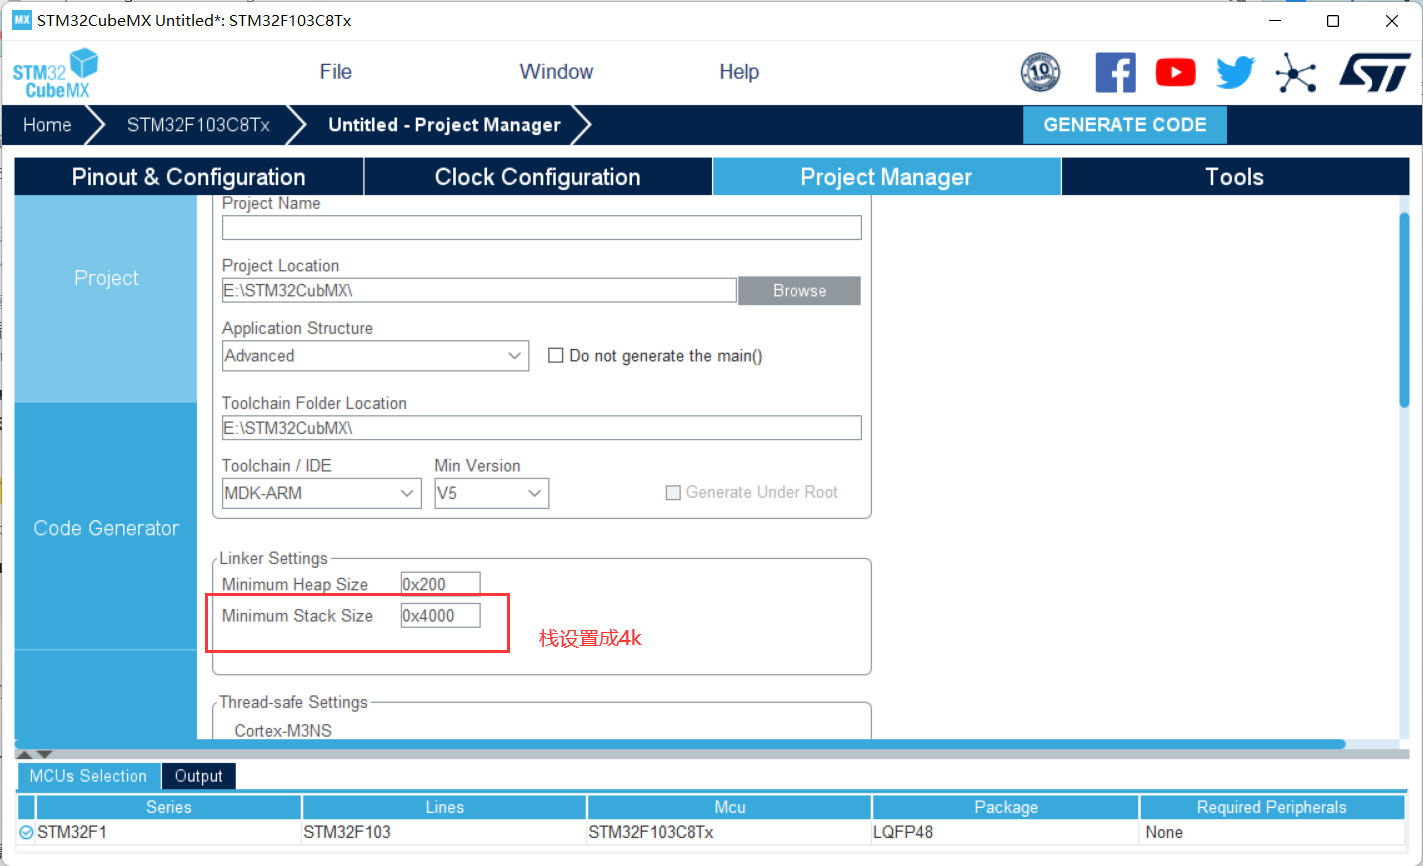Select the Project Manager tab

(886, 177)
